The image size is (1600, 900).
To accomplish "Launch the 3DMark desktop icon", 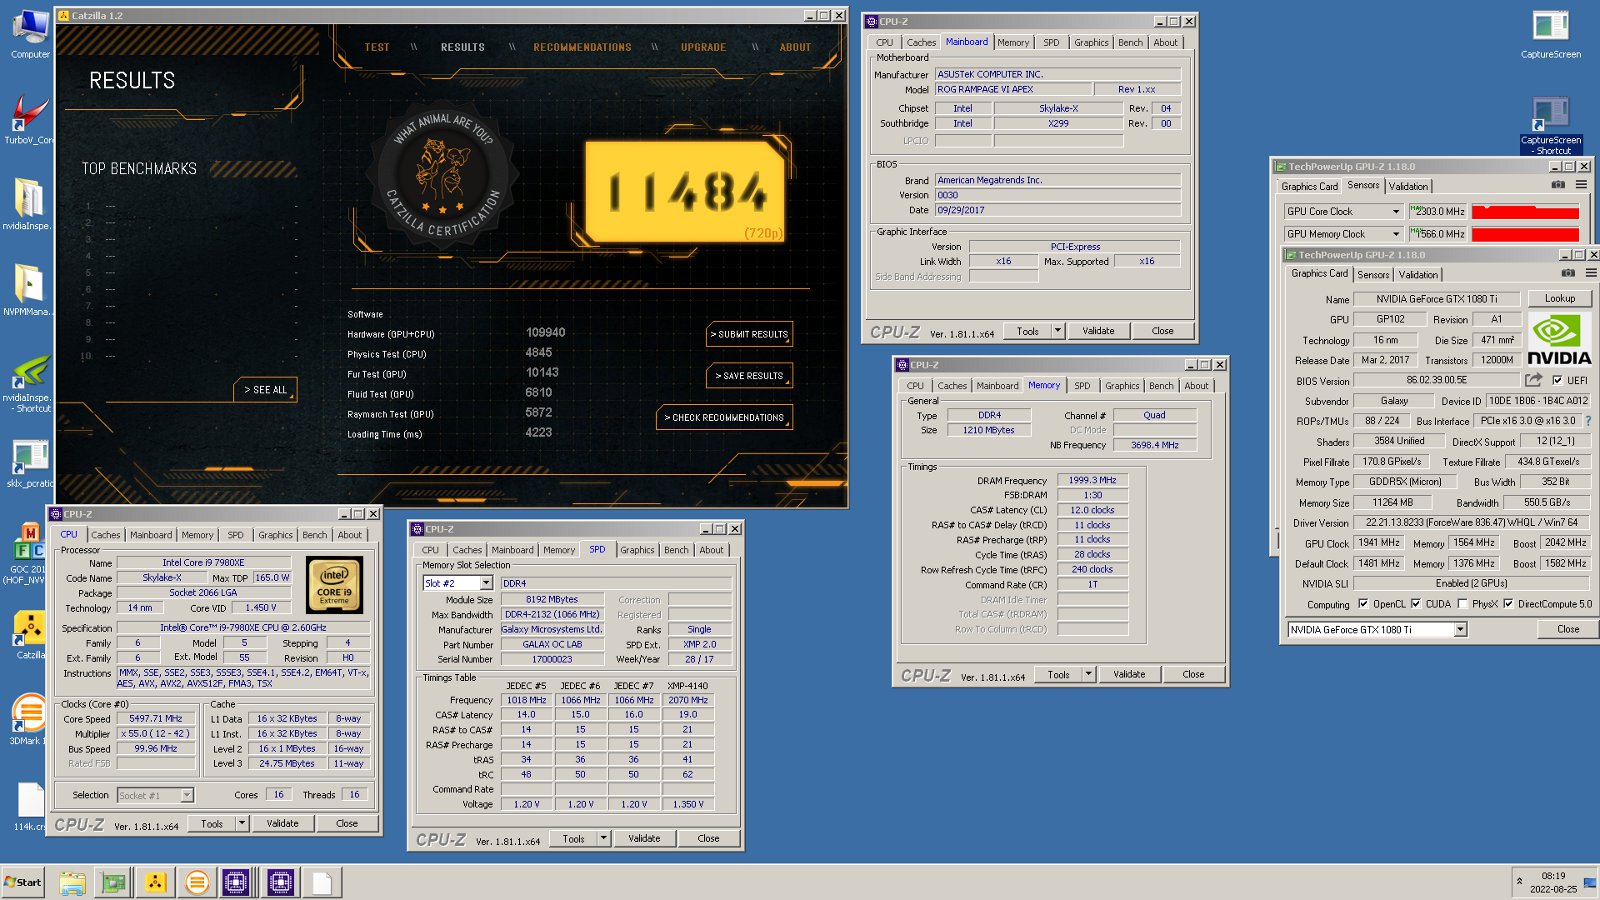I will pyautogui.click(x=28, y=720).
